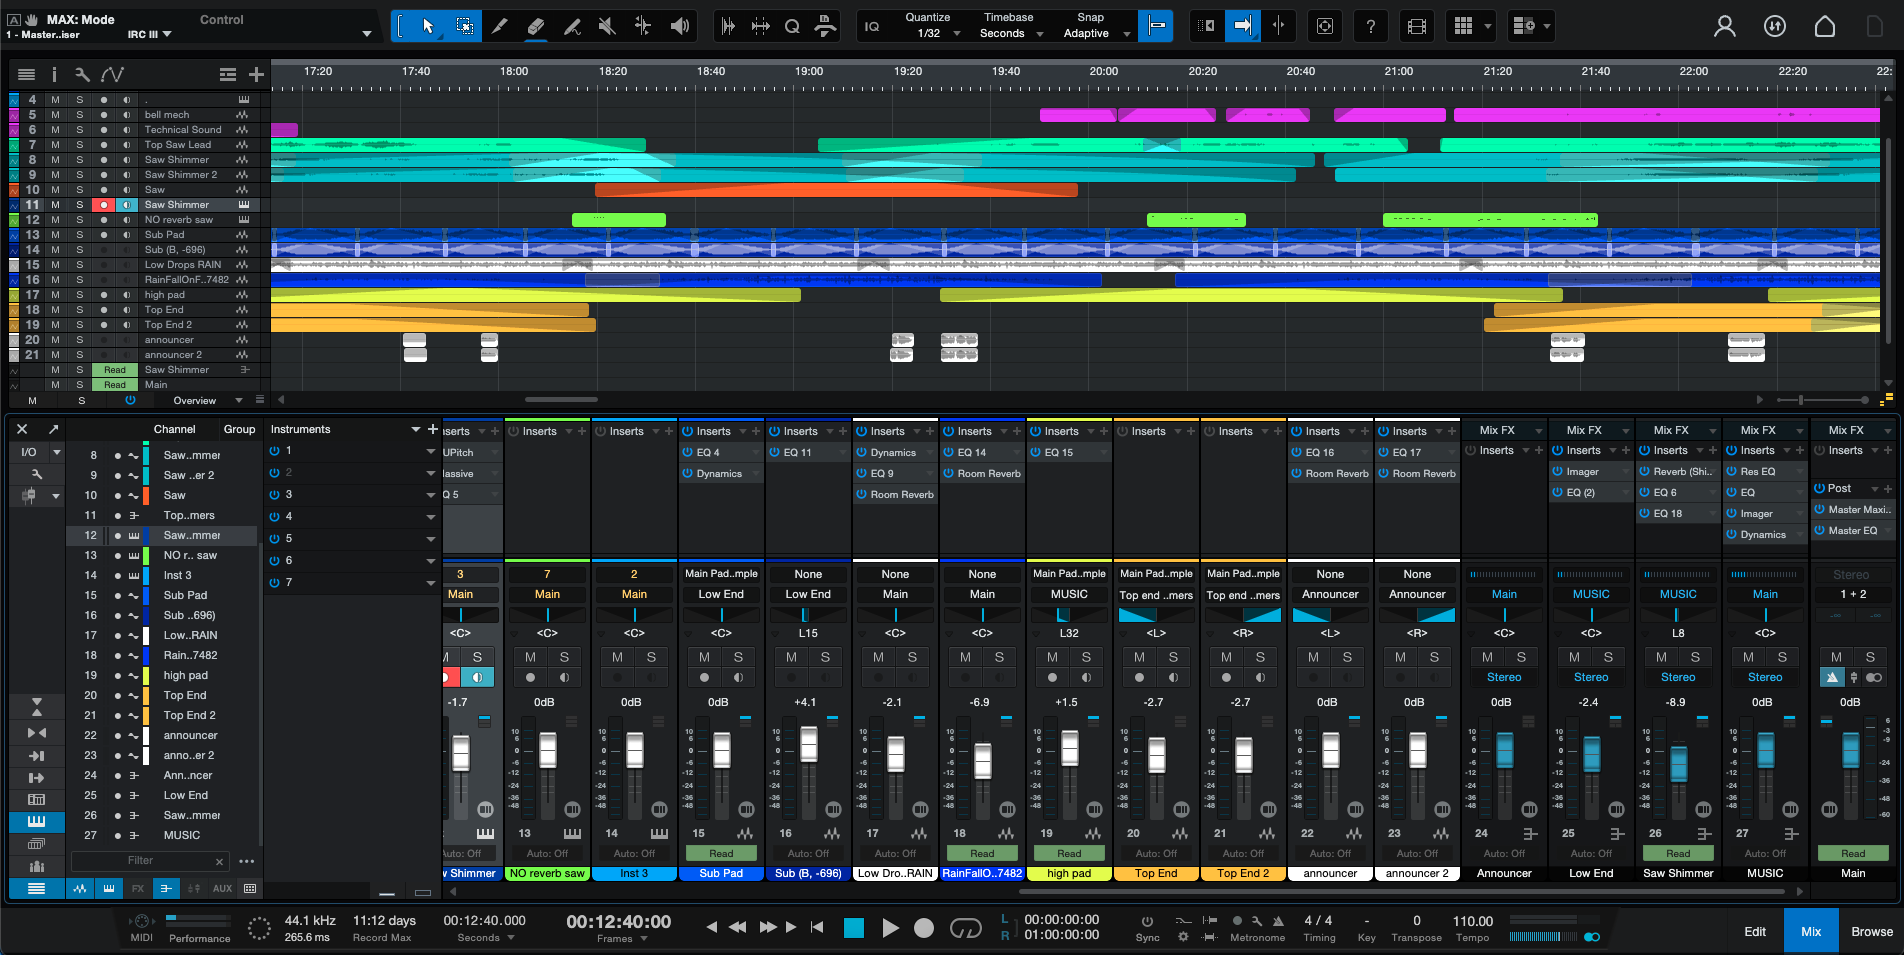Viewport: 1904px width, 955px height.
Task: Open the Start page home icon
Action: [1824, 26]
